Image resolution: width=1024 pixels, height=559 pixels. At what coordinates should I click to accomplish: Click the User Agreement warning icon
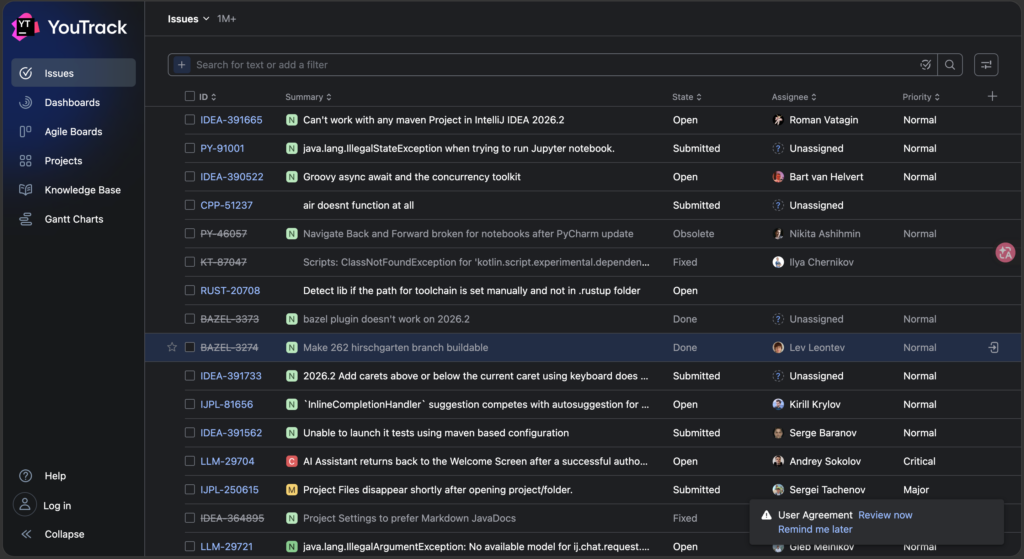pyautogui.click(x=766, y=515)
